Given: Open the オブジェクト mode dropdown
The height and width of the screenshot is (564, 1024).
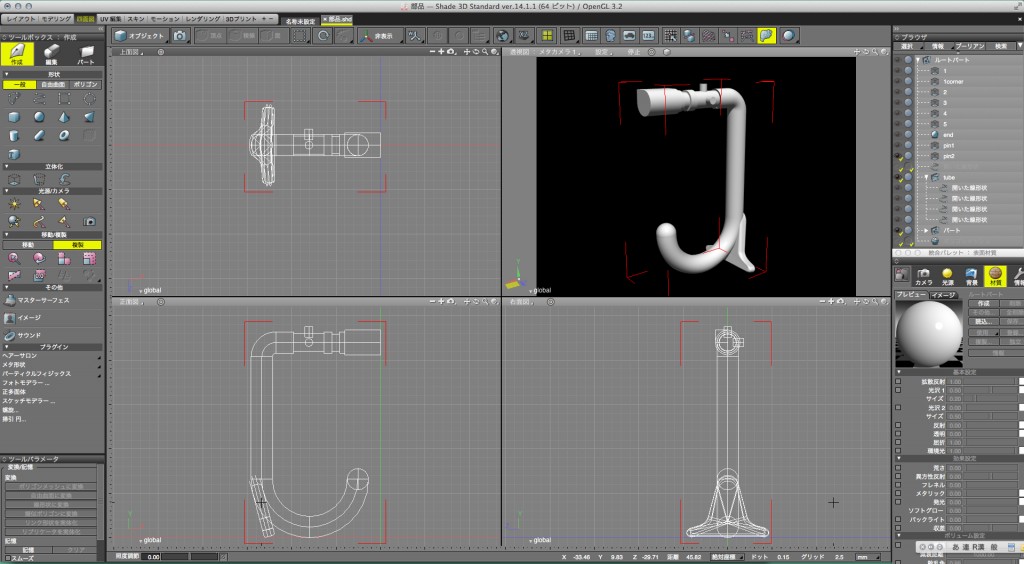Looking at the screenshot, I should pos(140,36).
